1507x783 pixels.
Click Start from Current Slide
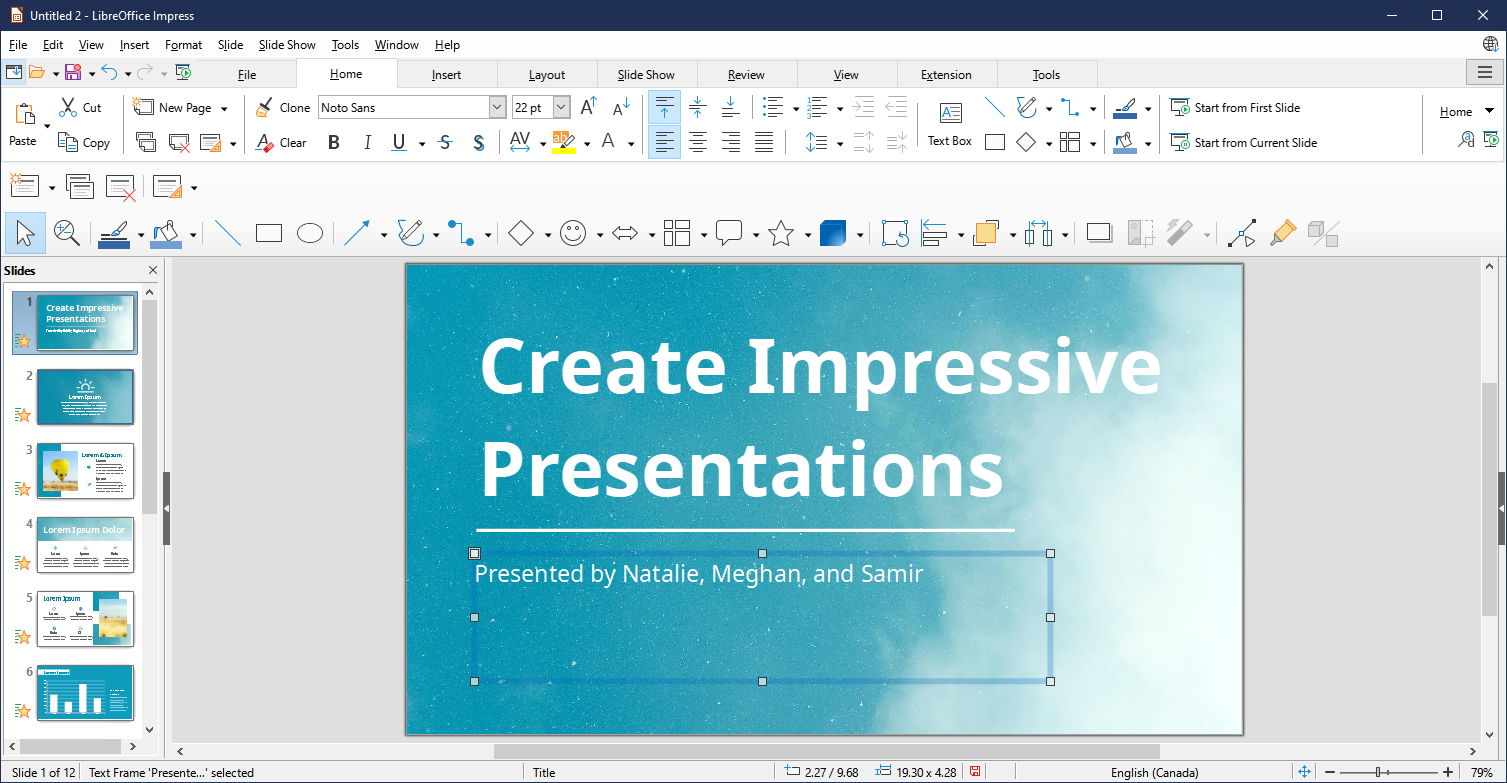[x=1243, y=142]
